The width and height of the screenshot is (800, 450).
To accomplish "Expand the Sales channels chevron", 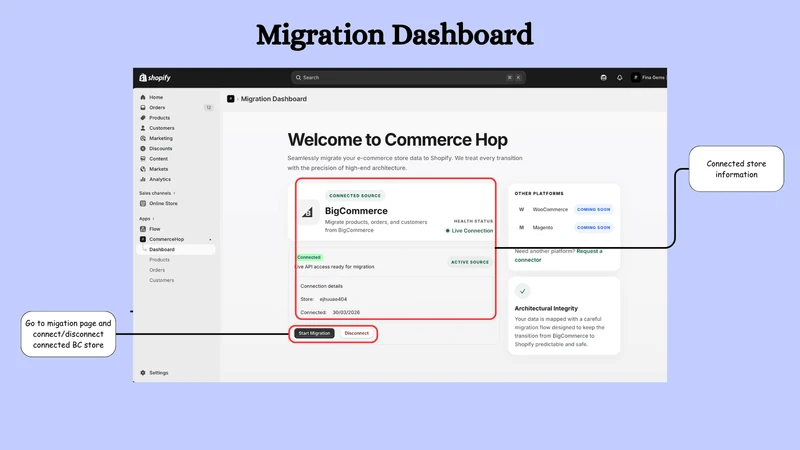I will click(x=174, y=193).
